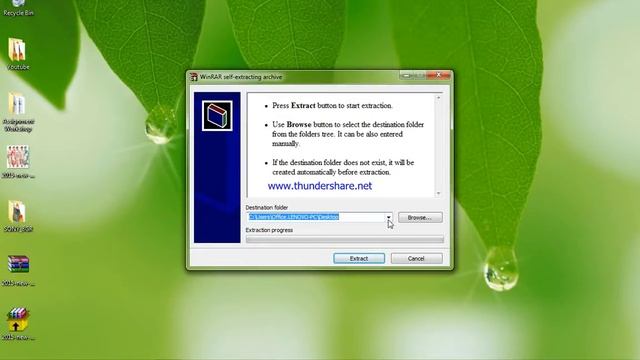
Task: Click the Extraction progress bar
Action: [x=345, y=240]
